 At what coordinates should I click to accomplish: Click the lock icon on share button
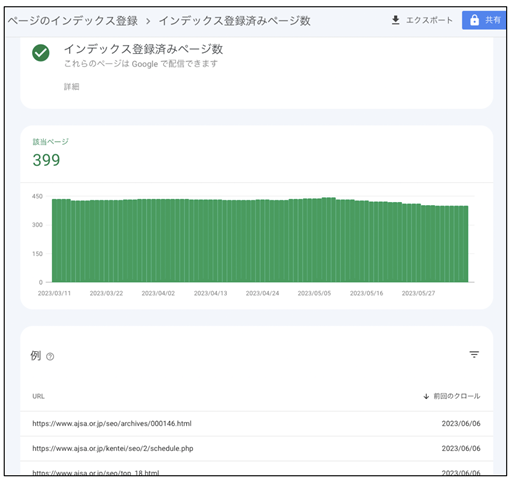point(474,20)
